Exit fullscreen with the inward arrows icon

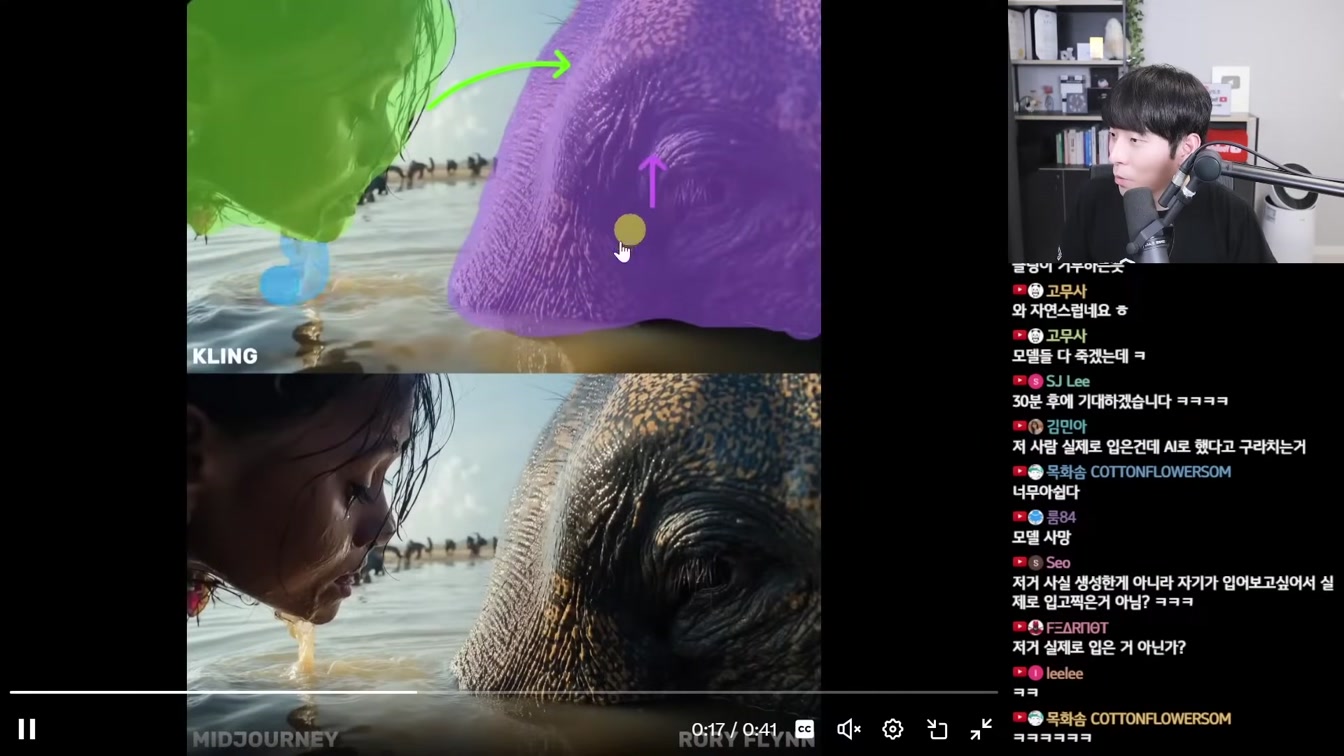coord(981,729)
